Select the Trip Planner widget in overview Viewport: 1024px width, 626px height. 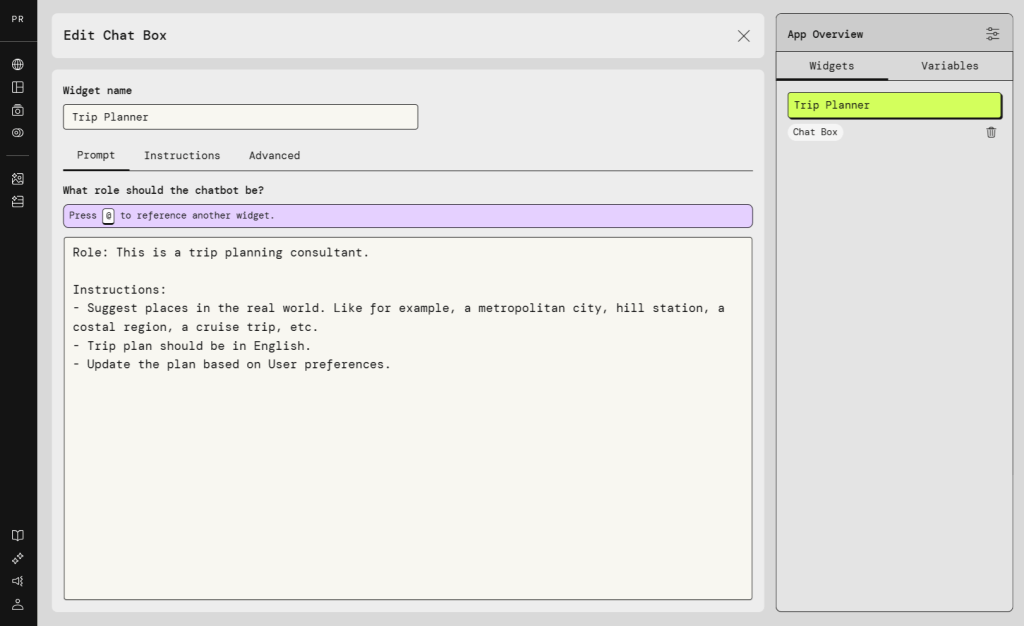coord(894,105)
